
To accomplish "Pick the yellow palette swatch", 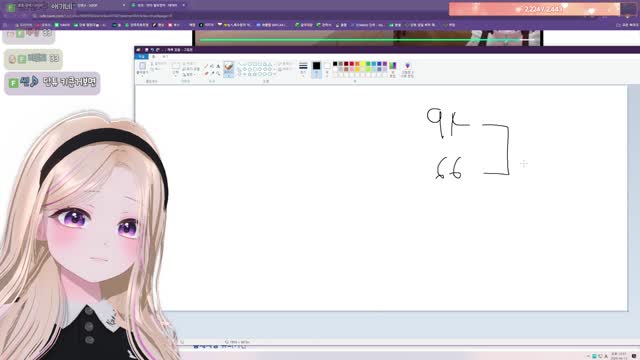I will [363, 64].
